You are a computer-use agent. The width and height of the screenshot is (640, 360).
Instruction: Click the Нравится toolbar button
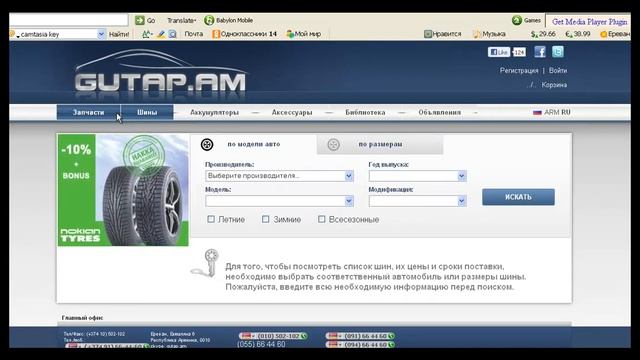point(442,34)
